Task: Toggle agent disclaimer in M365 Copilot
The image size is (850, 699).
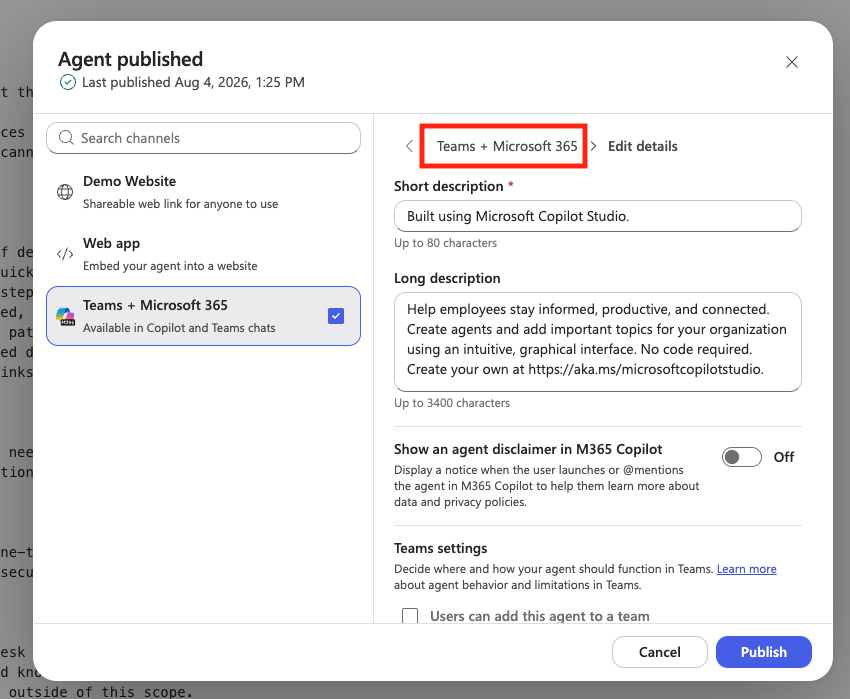Action: (x=742, y=457)
